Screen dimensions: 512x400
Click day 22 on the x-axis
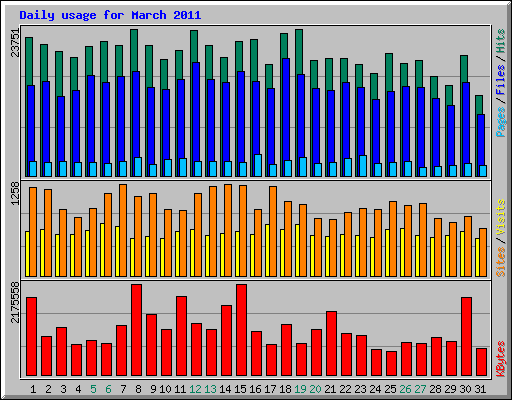[x=345, y=389]
